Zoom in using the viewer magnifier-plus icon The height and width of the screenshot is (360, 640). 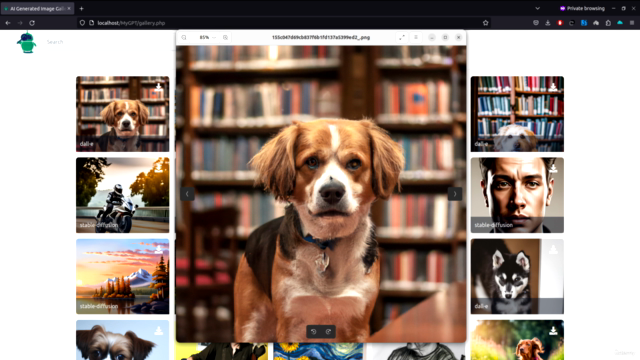tap(225, 37)
